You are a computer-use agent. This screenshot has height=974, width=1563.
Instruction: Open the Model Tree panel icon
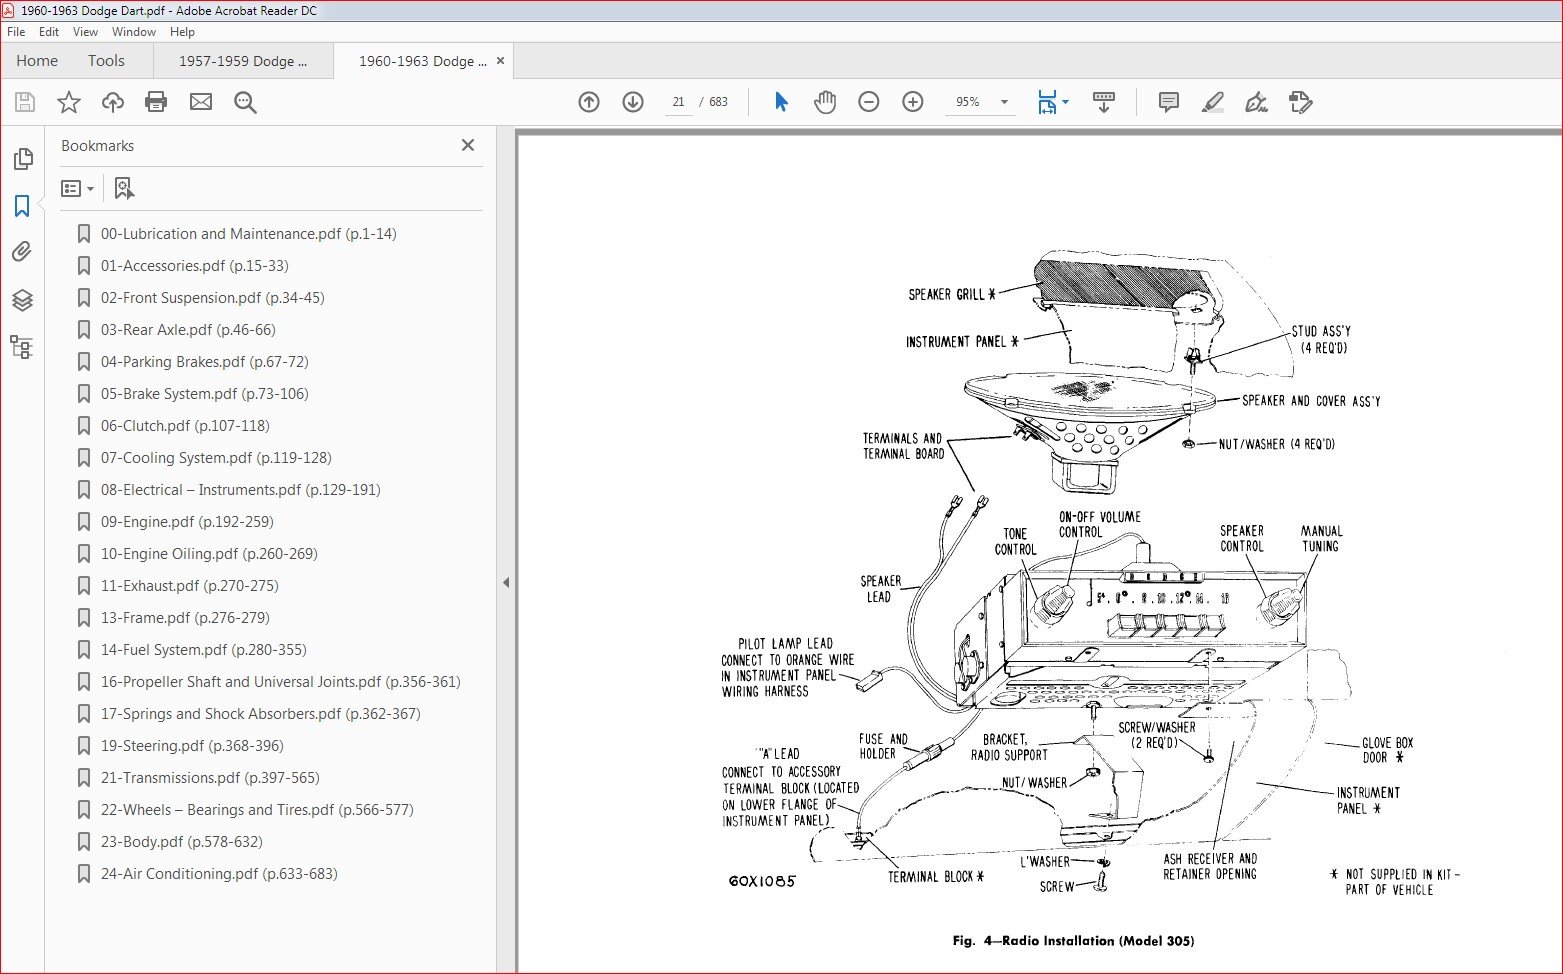point(22,347)
